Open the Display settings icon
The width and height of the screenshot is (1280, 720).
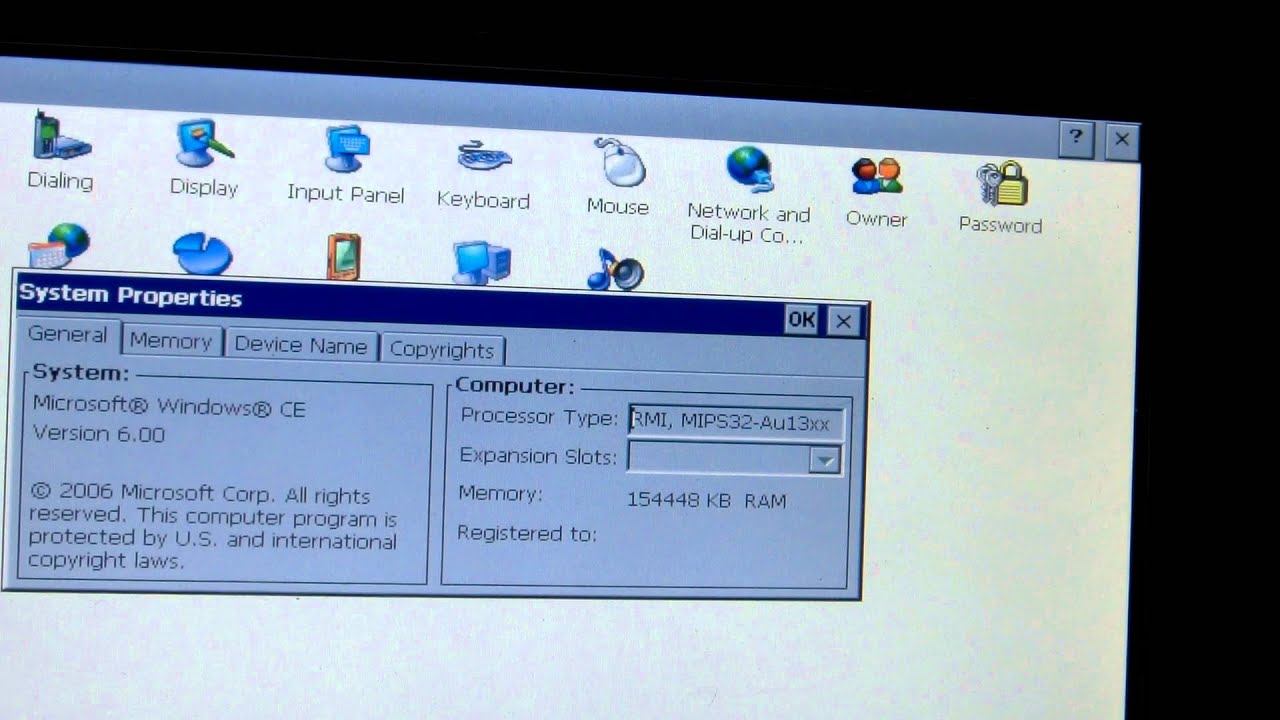tap(204, 158)
